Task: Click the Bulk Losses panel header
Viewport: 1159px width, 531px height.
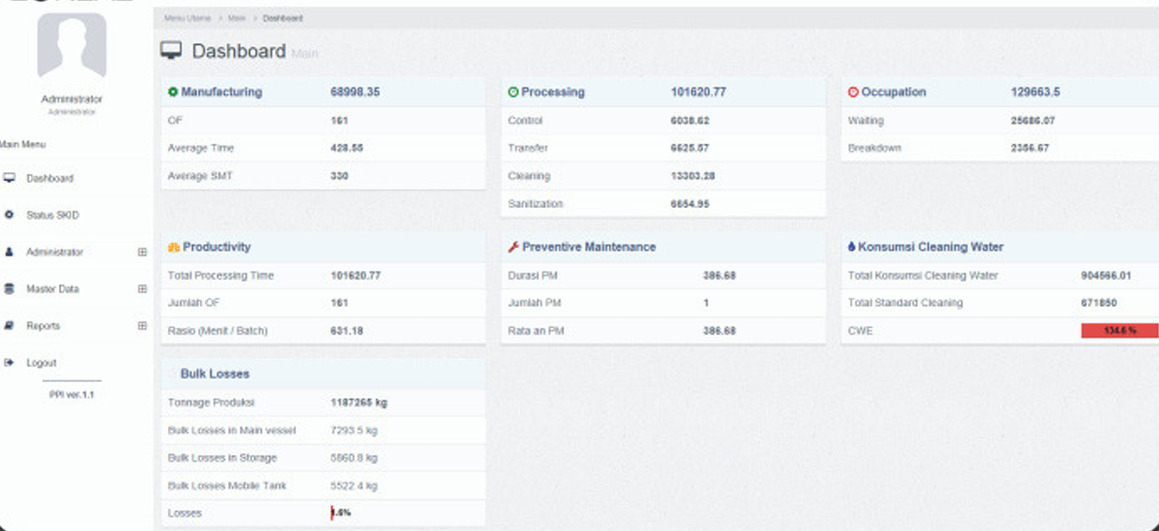Action: (x=215, y=374)
